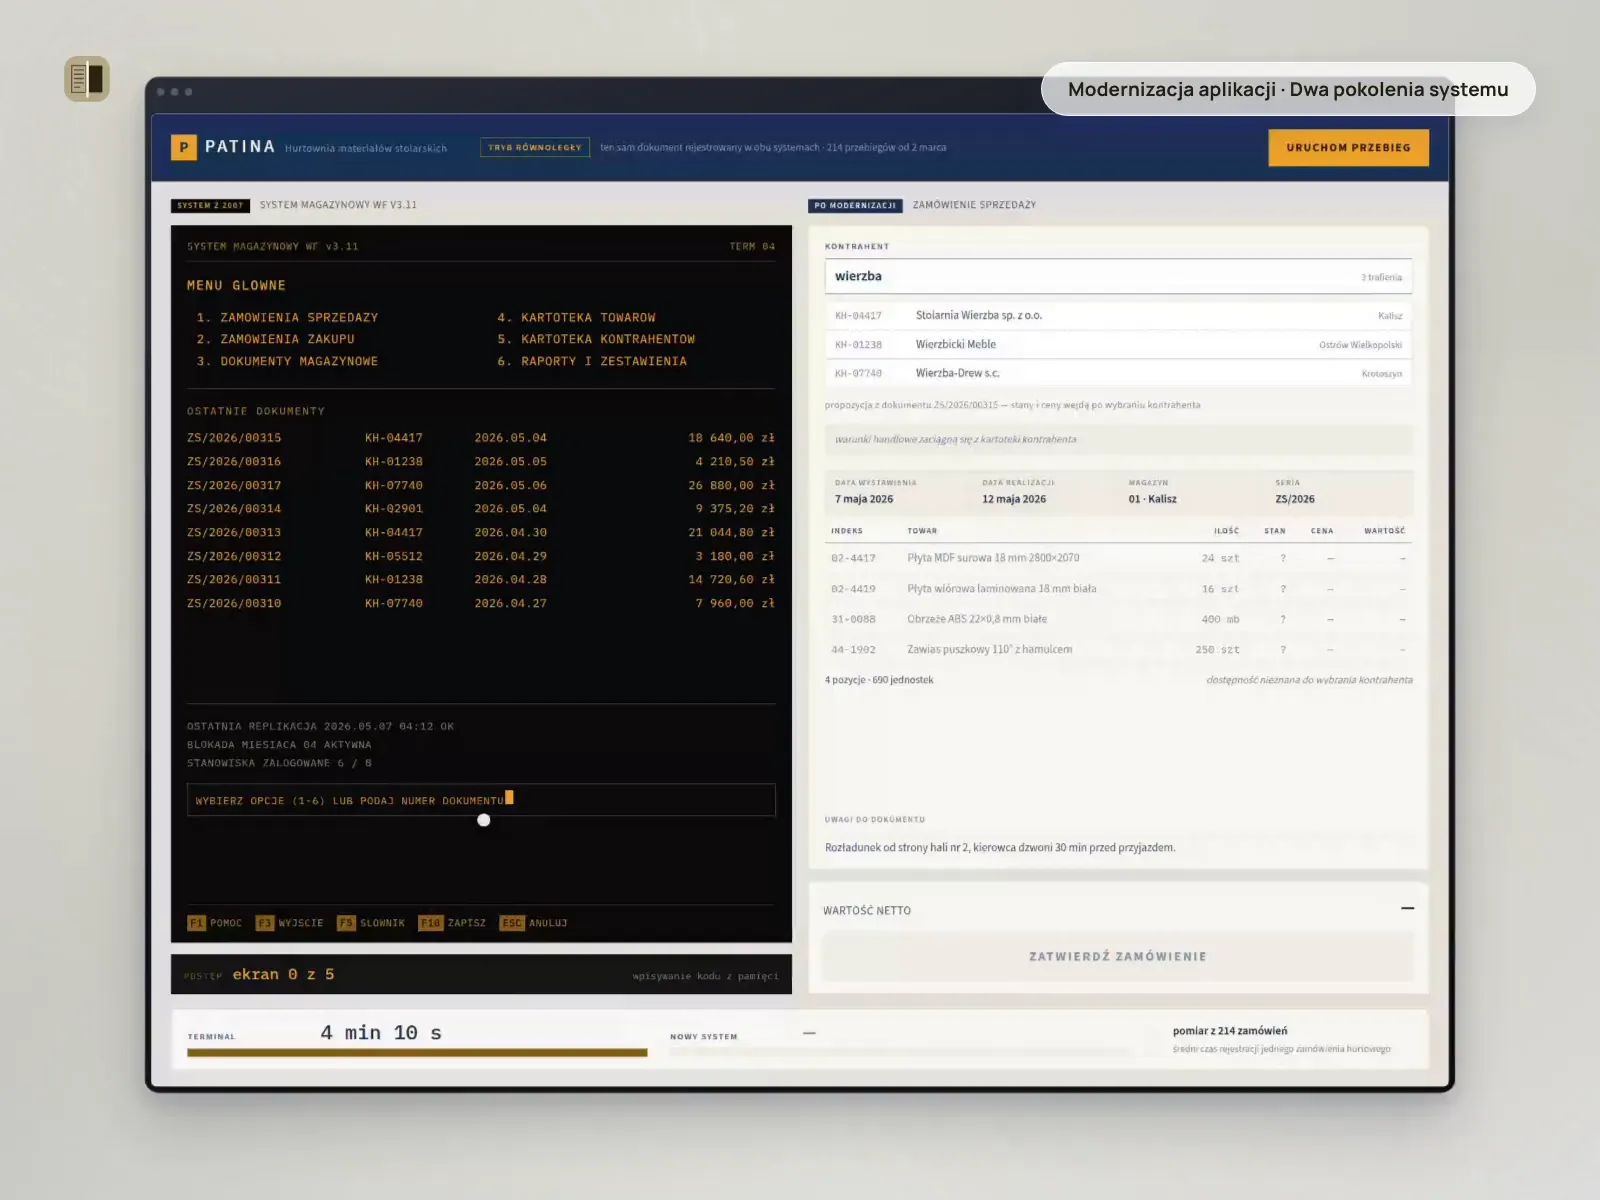Click the PO MODERNIZACJI label badge
The image size is (1600, 1200).
coord(855,205)
